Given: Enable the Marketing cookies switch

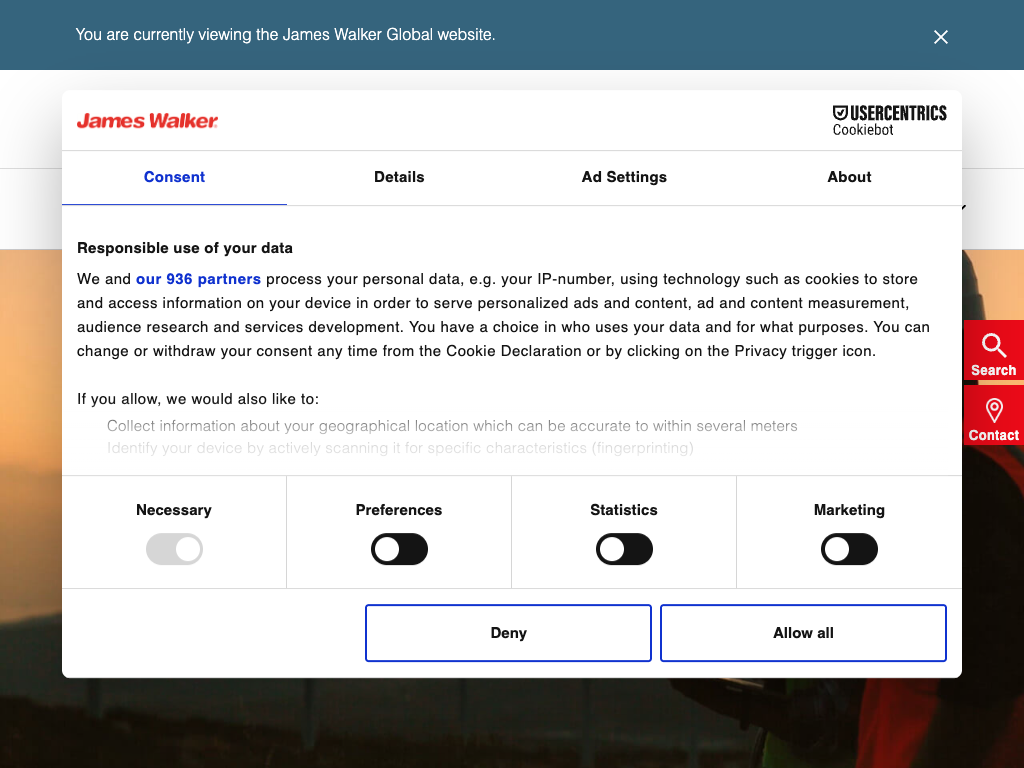Looking at the screenshot, I should point(849,549).
